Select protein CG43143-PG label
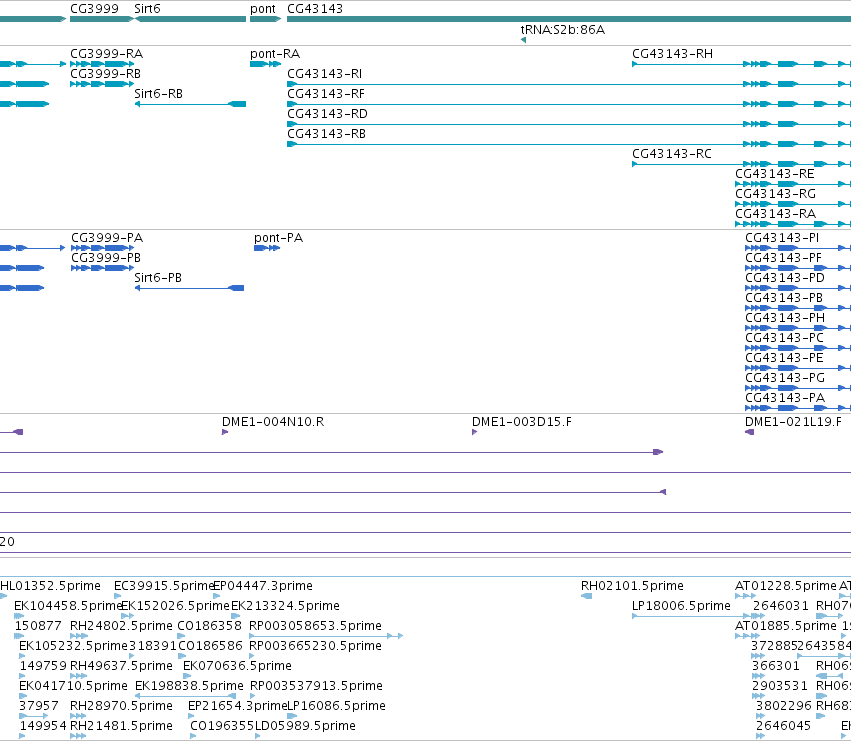 (785, 378)
